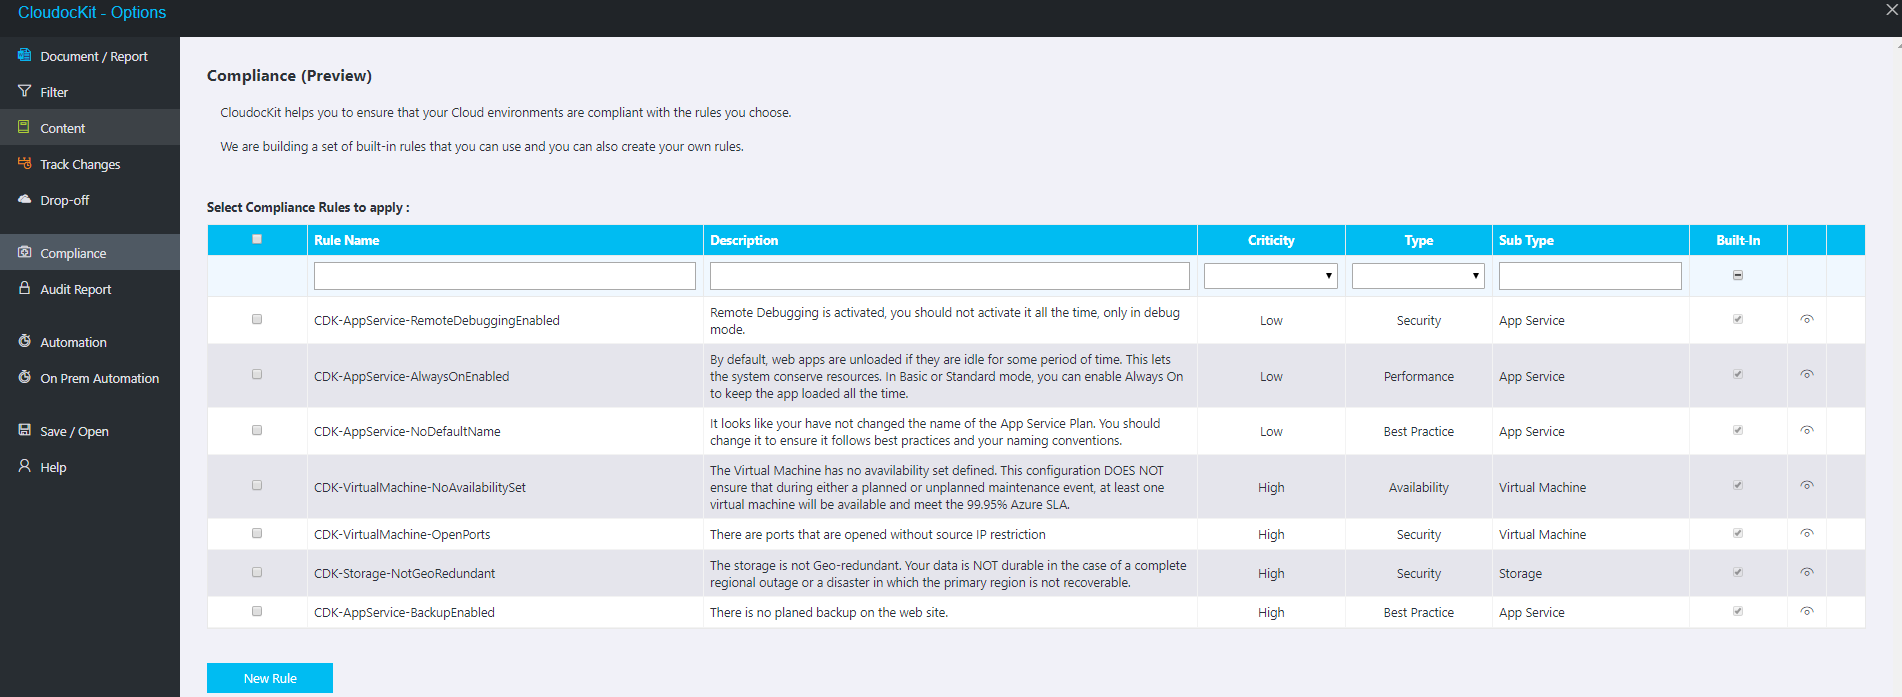Toggle Built-In checkbox for CDK-AppService-RemoteDebuggingEnabled row
Image resolution: width=1902 pixels, height=697 pixels.
click(1738, 319)
